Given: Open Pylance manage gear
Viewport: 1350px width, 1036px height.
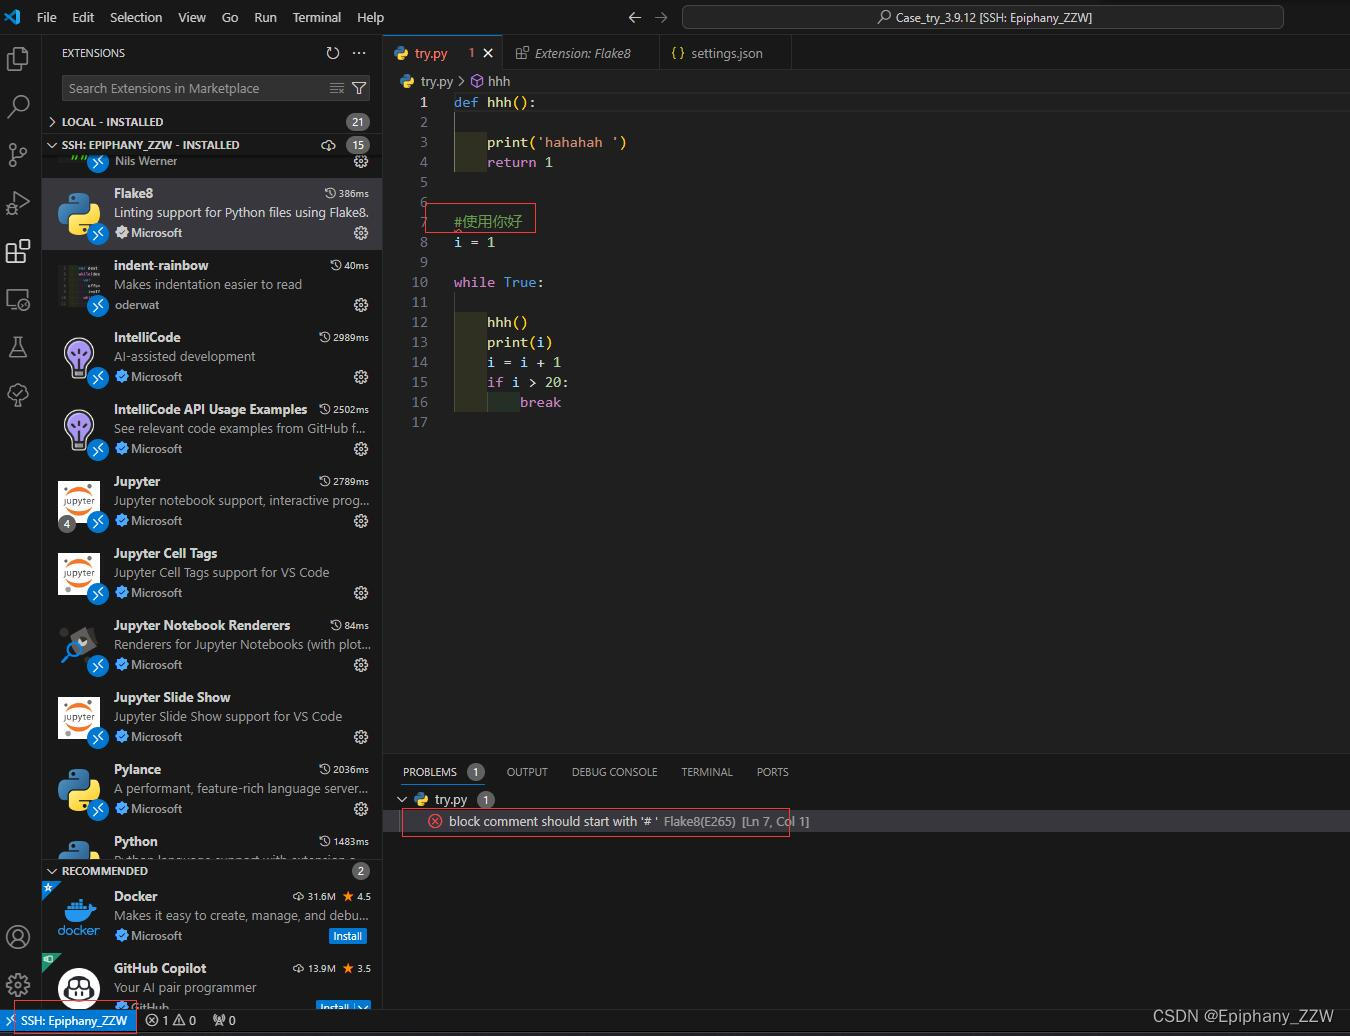Looking at the screenshot, I should pyautogui.click(x=361, y=809).
